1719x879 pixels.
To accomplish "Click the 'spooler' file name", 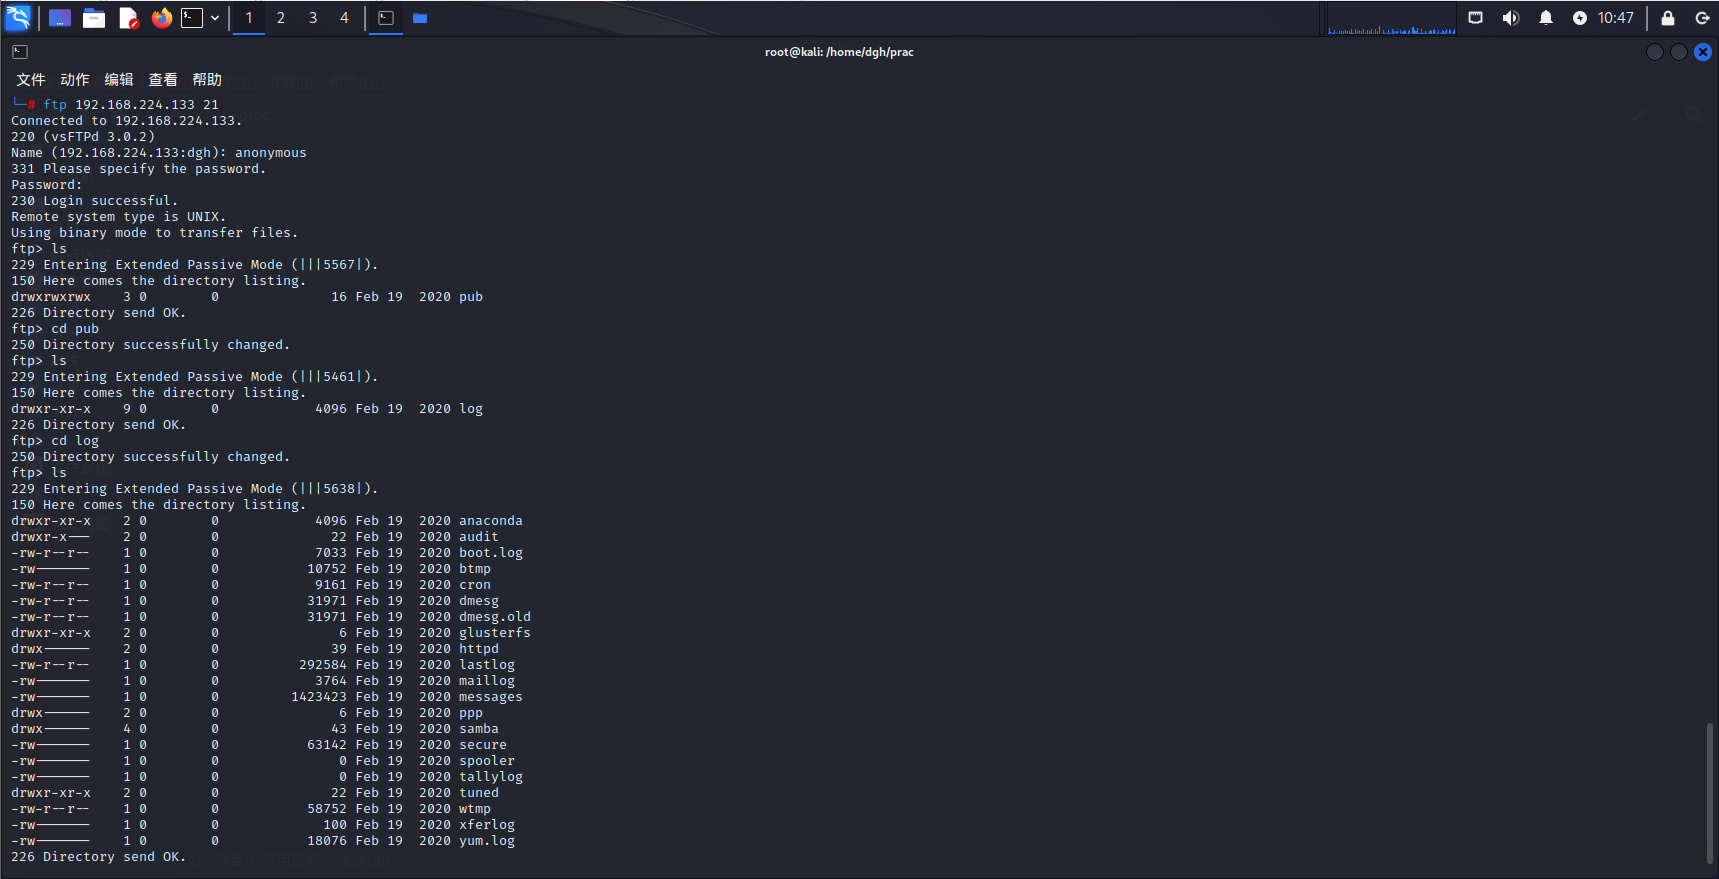I will (x=487, y=761).
